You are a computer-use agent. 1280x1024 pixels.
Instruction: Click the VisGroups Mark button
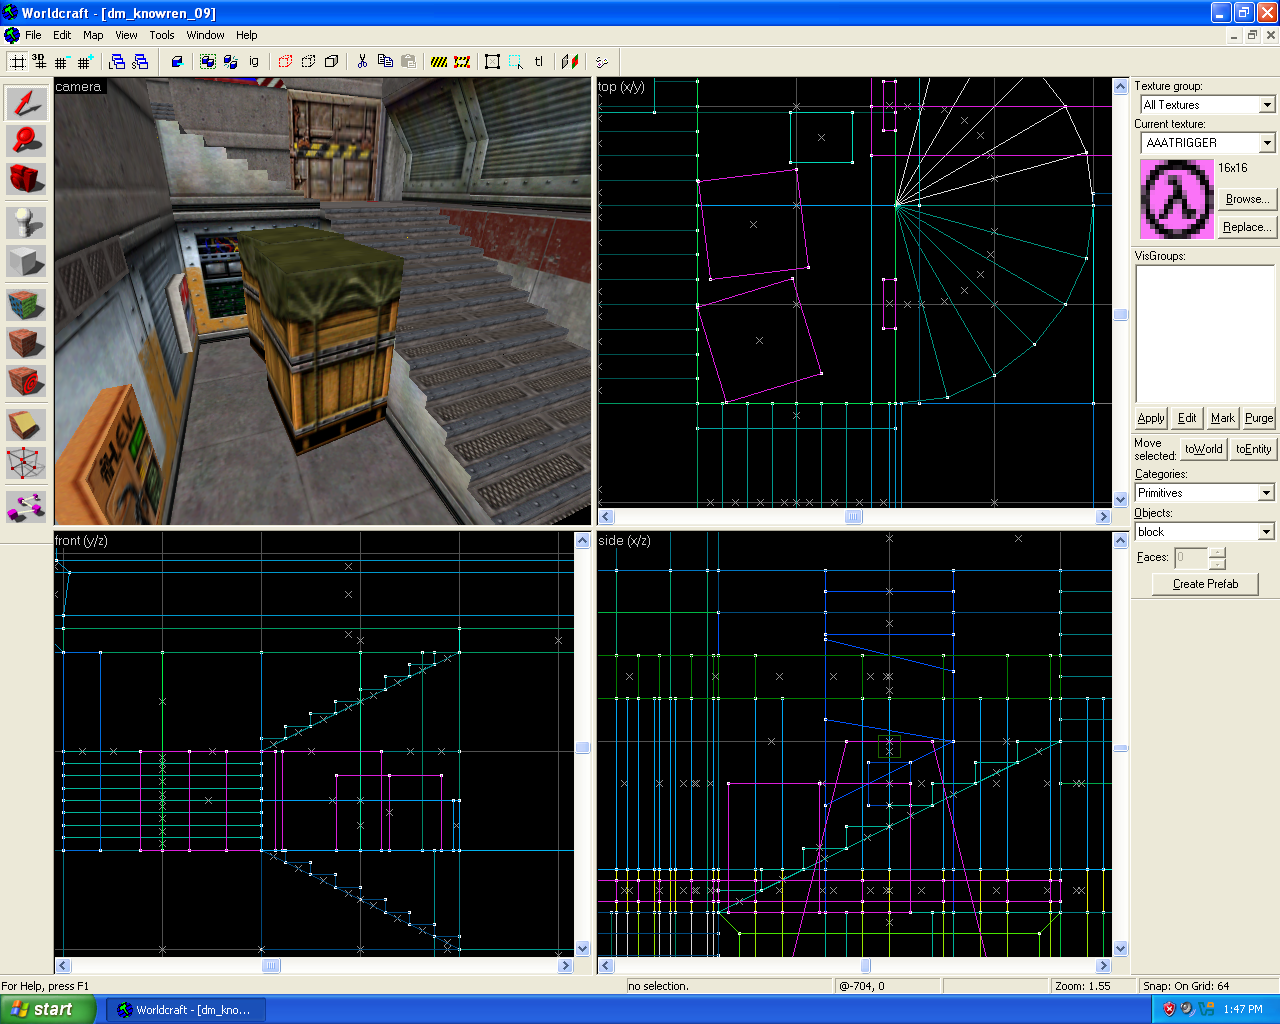tap(1223, 418)
